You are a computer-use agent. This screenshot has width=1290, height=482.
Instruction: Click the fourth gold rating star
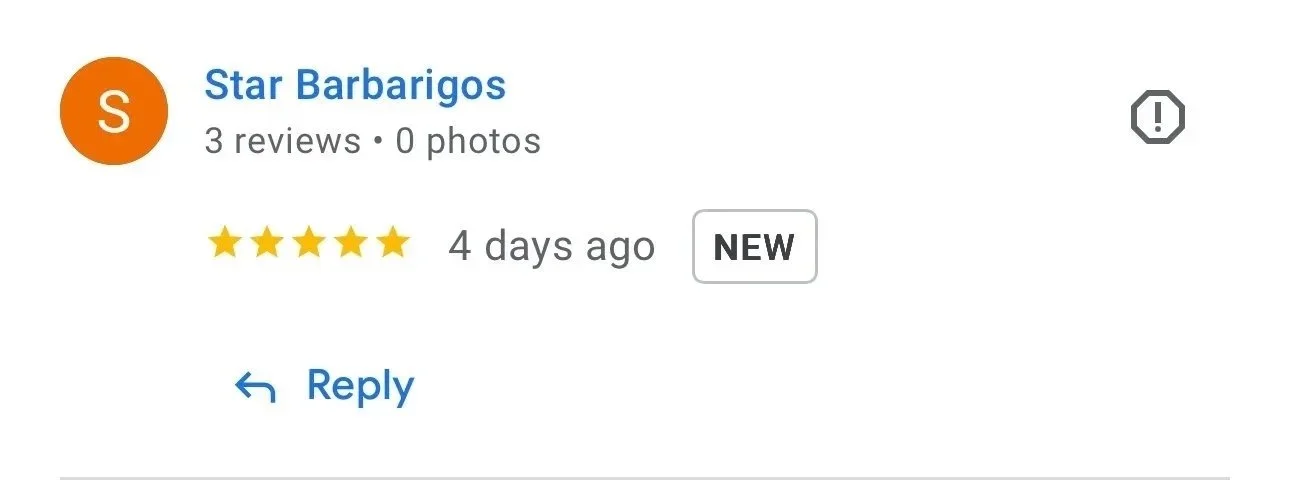click(x=350, y=243)
